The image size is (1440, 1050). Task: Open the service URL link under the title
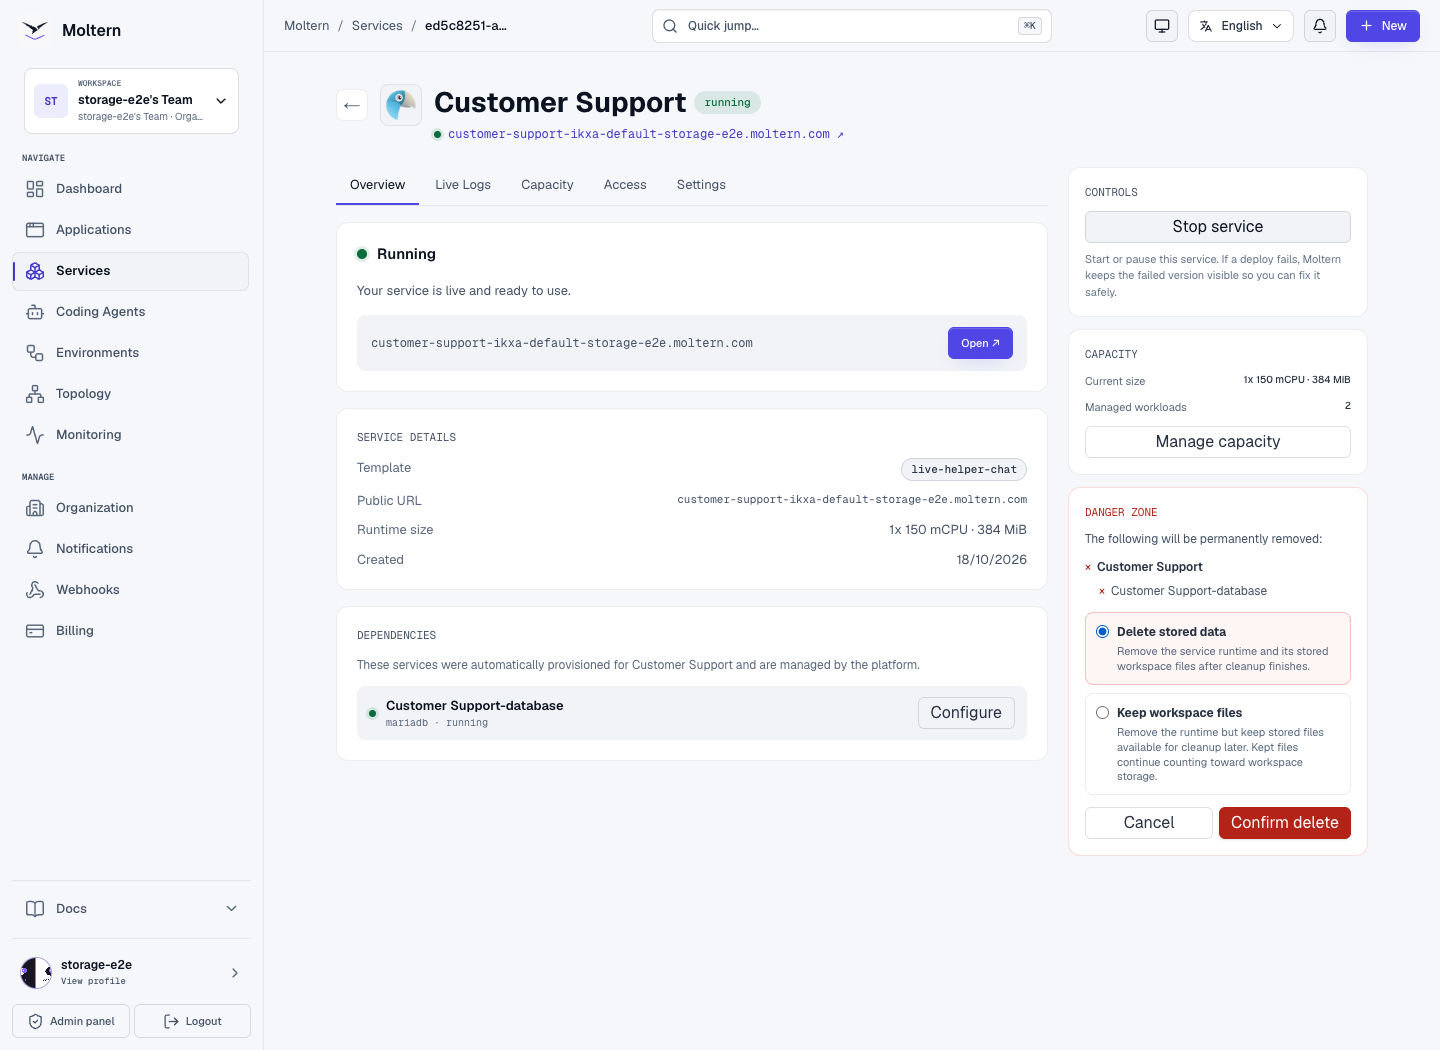click(646, 134)
